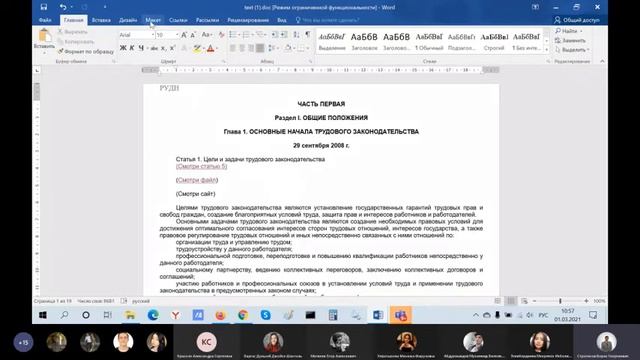Open the Skype icon on the taskbar
640x360 pixels.
(x=266, y=315)
